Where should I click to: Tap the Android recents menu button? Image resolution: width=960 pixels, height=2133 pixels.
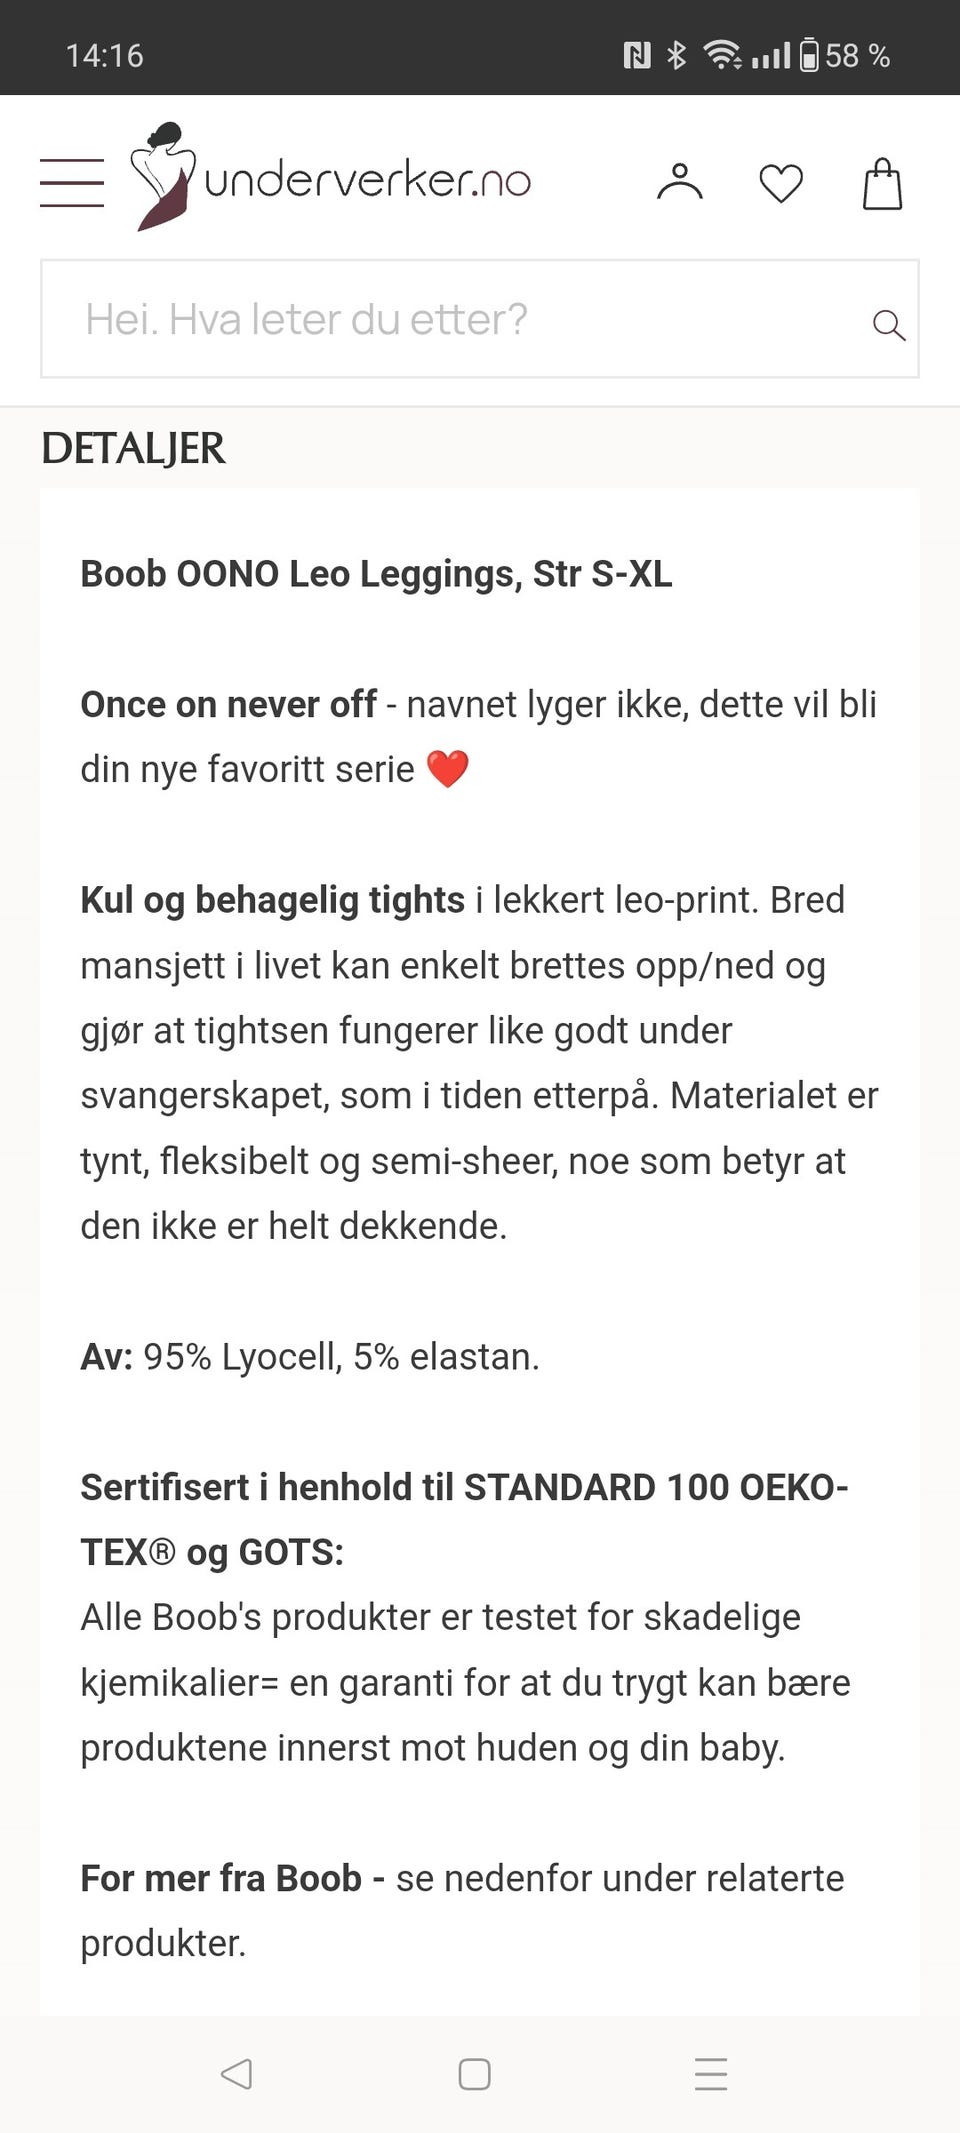[711, 2074]
